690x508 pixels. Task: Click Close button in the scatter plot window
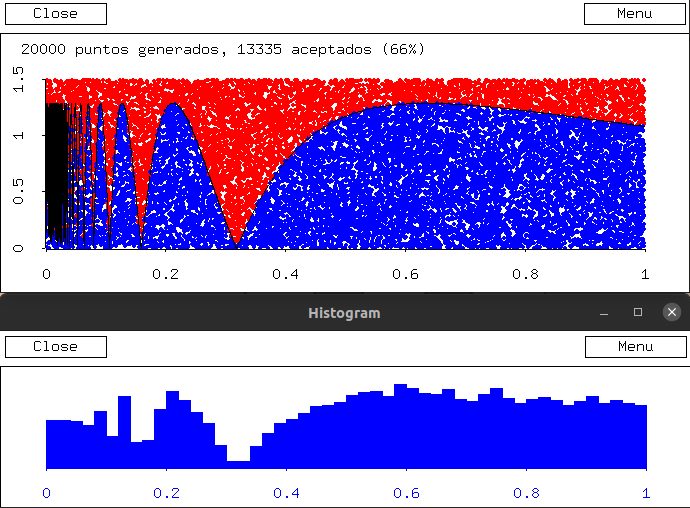(x=55, y=14)
